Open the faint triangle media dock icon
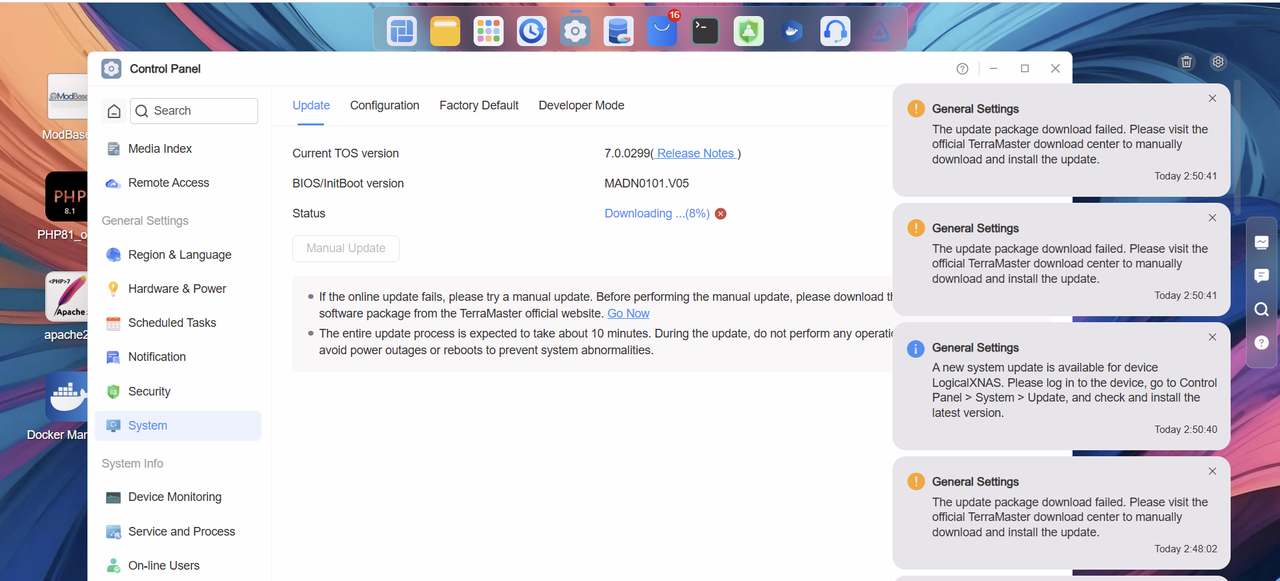The height and width of the screenshot is (581, 1280). pyautogui.click(x=878, y=31)
